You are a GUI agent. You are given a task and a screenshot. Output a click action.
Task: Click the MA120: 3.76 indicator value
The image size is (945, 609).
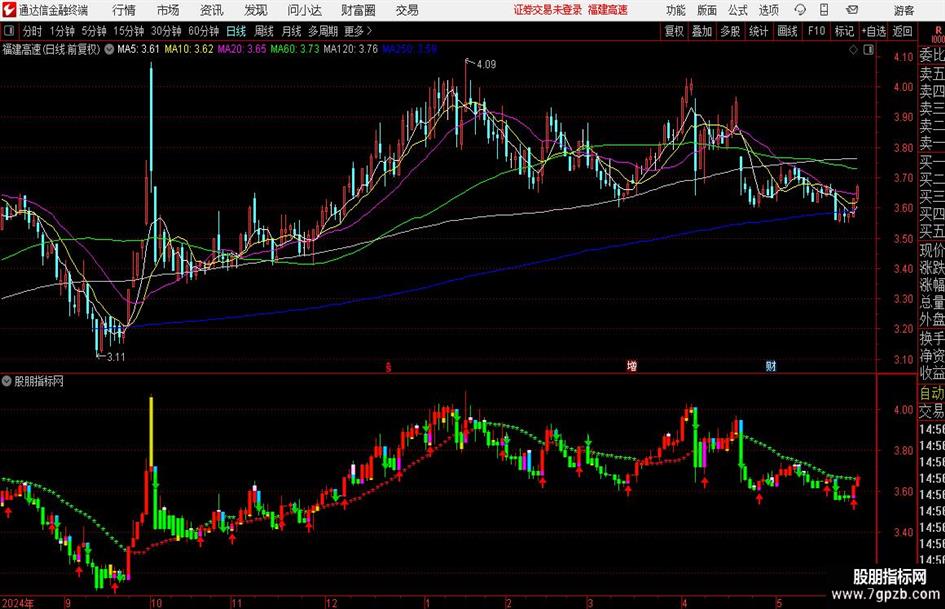[350, 49]
